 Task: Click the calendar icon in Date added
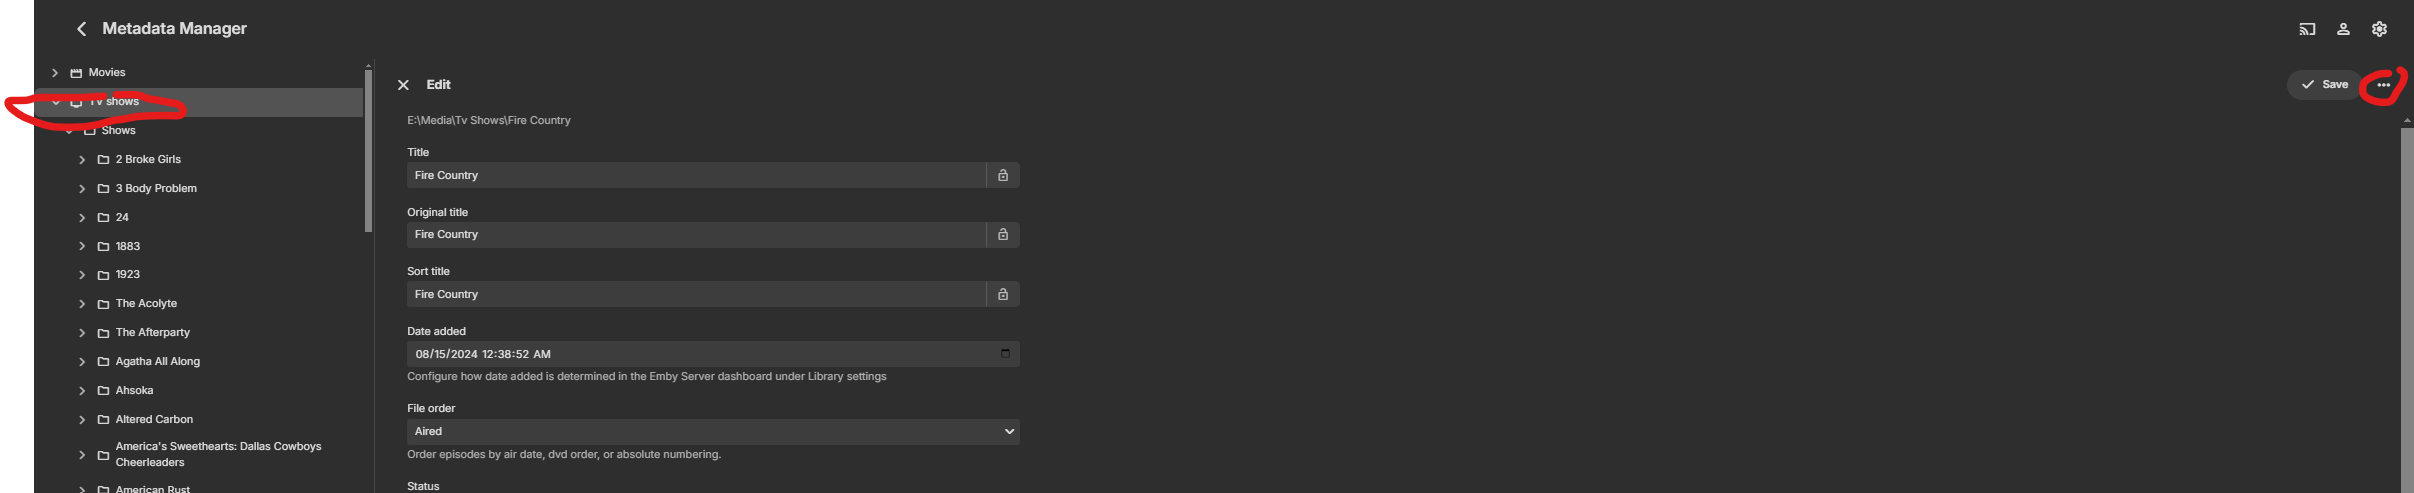point(1005,353)
